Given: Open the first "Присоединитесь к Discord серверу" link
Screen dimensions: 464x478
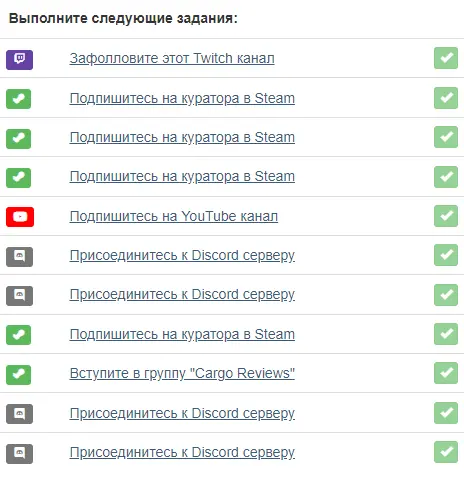Looking at the screenshot, I should (x=182, y=256).
